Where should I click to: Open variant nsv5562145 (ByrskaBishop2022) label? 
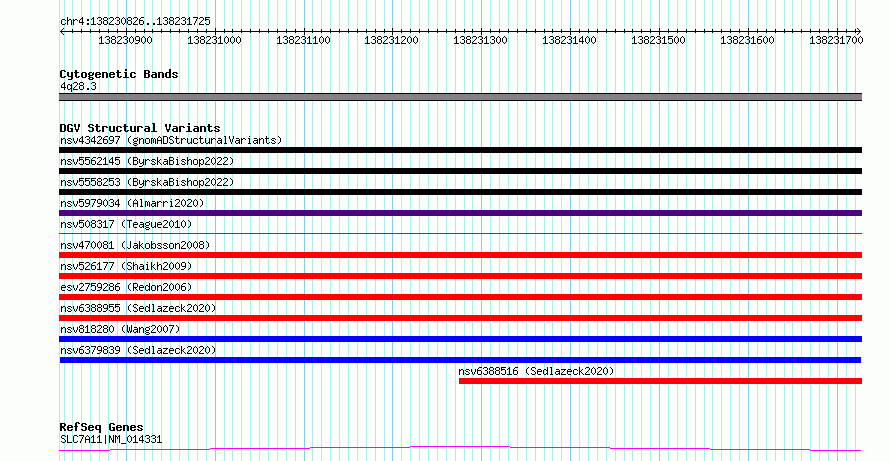click(147, 161)
